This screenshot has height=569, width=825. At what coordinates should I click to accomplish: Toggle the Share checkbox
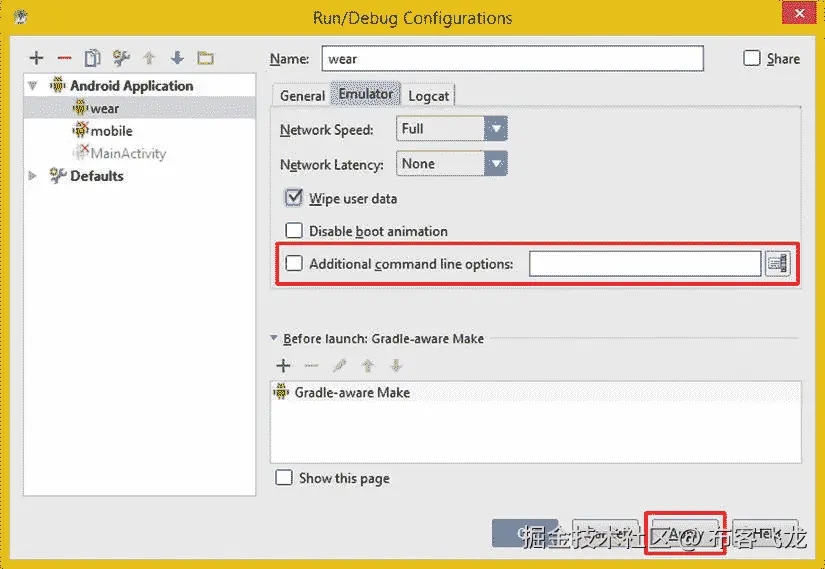pyautogui.click(x=752, y=58)
